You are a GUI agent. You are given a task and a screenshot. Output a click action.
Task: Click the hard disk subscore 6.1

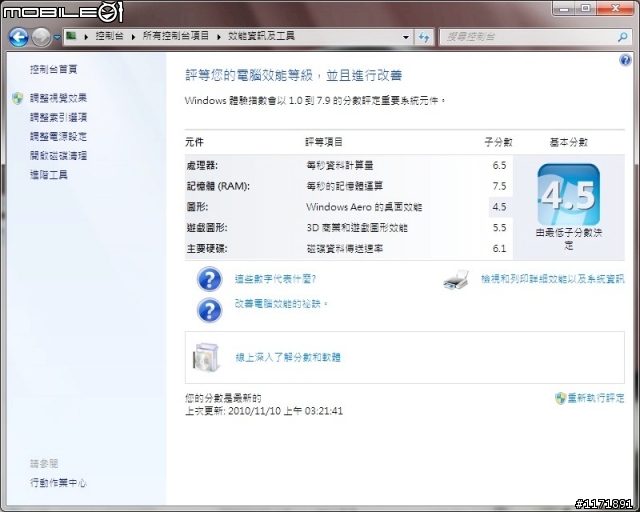click(x=499, y=249)
